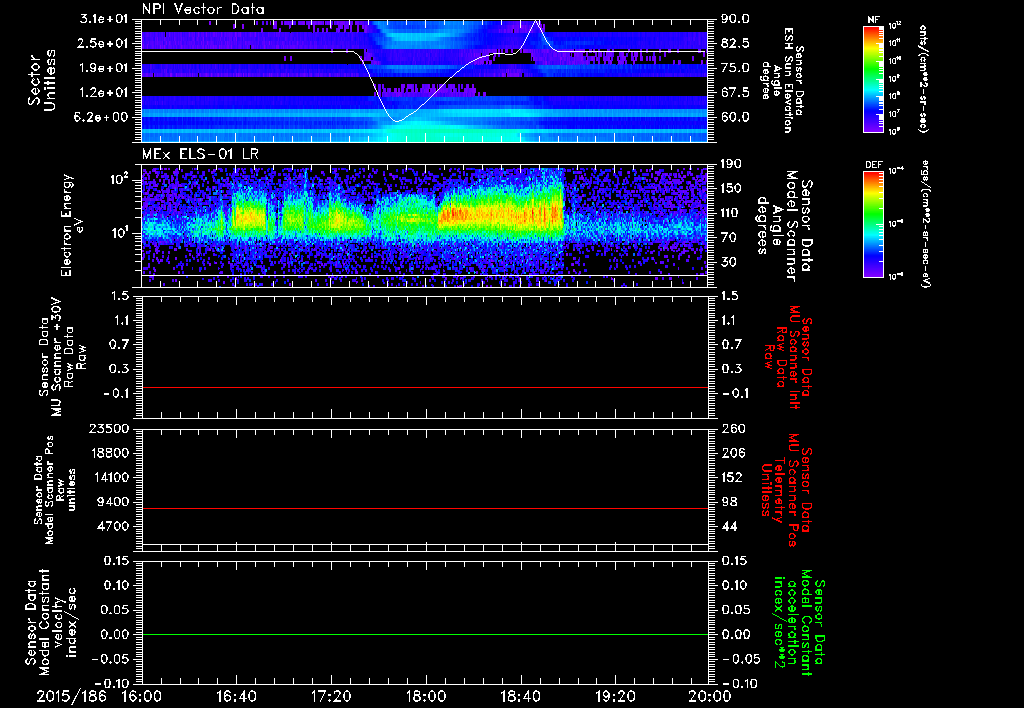Click the '260' telemetry tick label
Viewport: 1024px width, 708px height.
pyautogui.click(x=733, y=428)
